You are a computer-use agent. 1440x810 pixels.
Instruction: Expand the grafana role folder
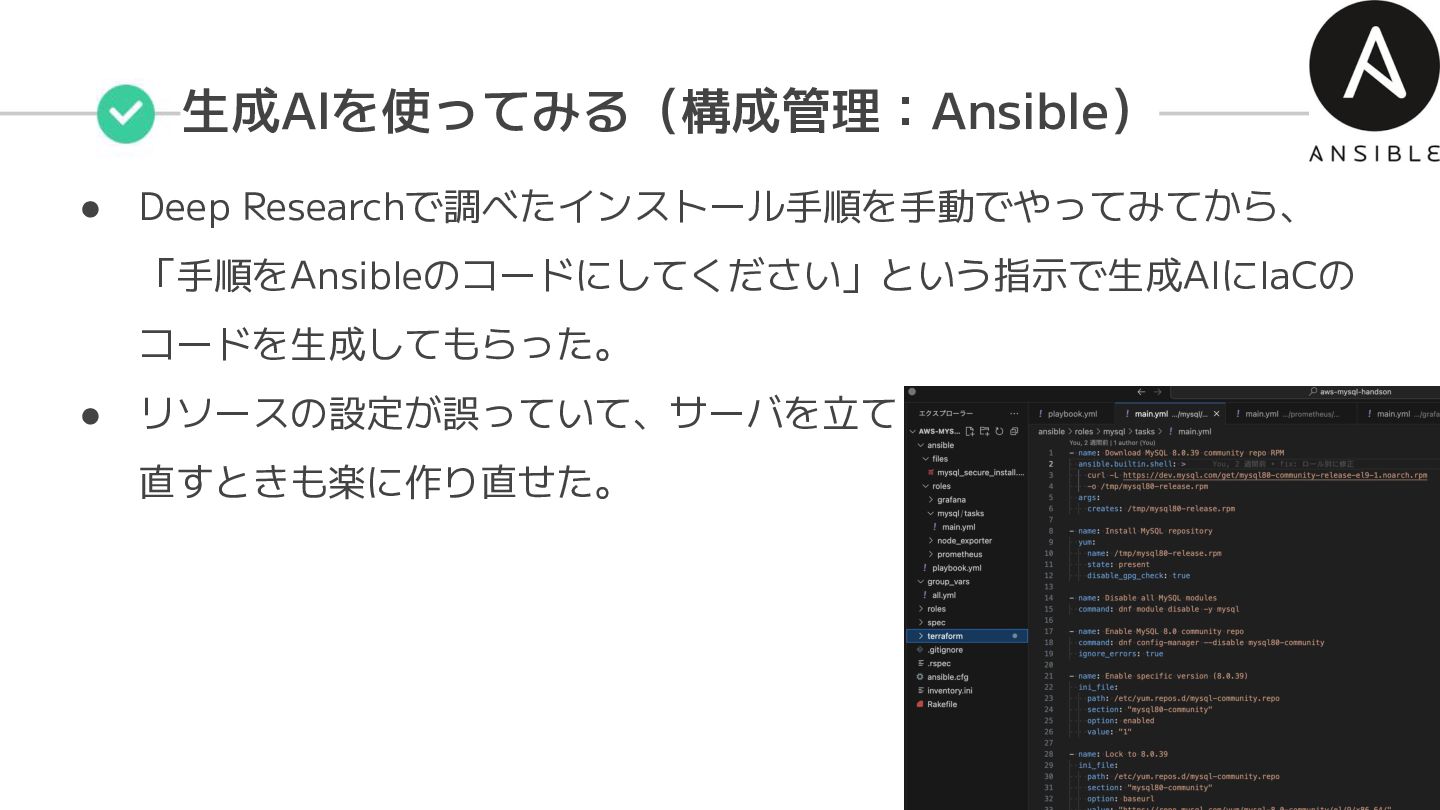pyautogui.click(x=950, y=499)
